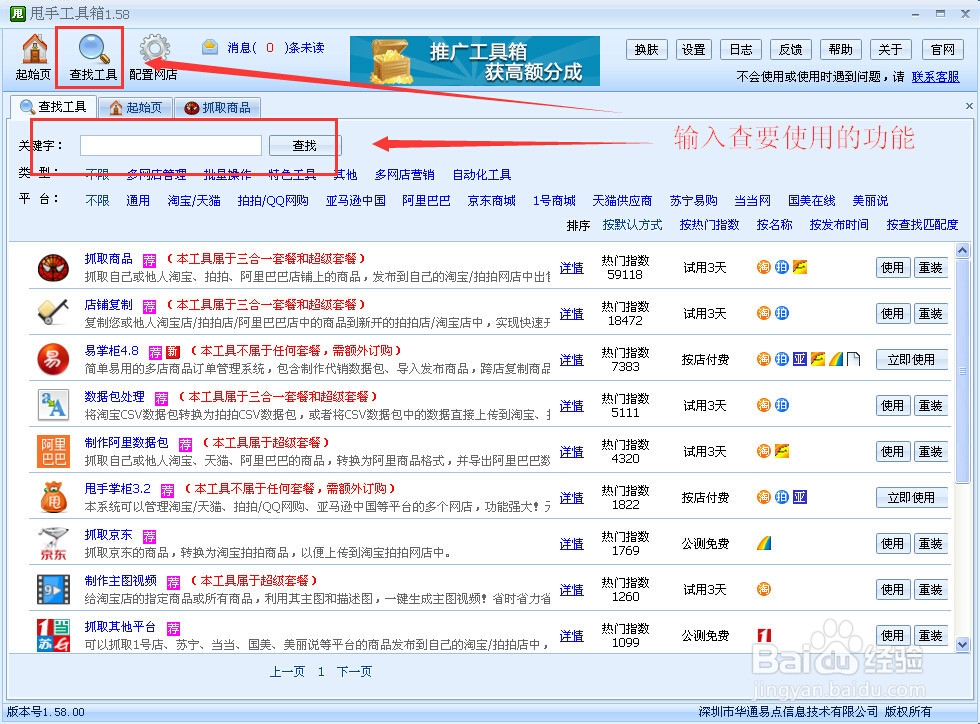Click the 联系客服 support link

coord(936,77)
